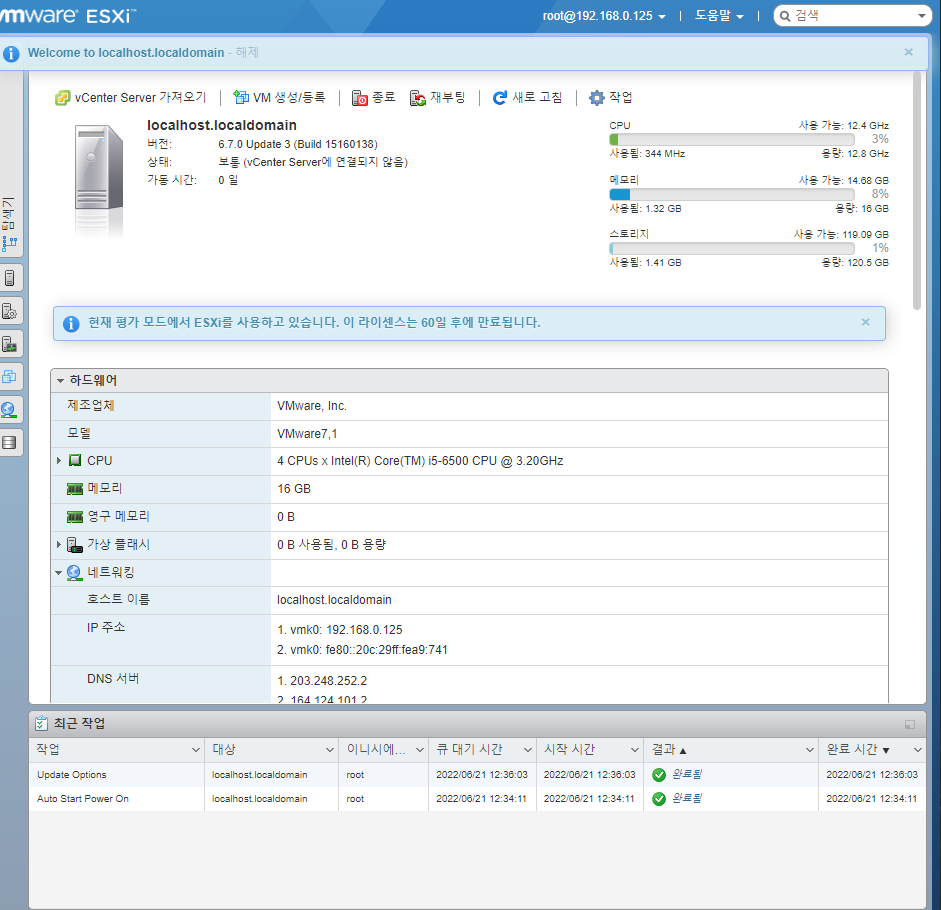
Task: Select the Update Options task row
Action: coord(477,775)
